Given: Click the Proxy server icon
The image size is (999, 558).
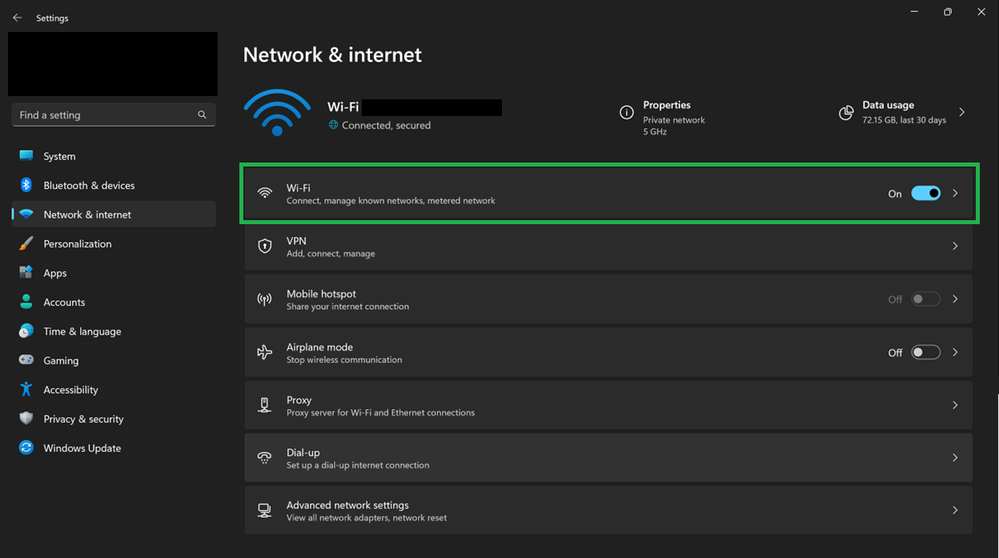Looking at the screenshot, I should [x=265, y=405].
